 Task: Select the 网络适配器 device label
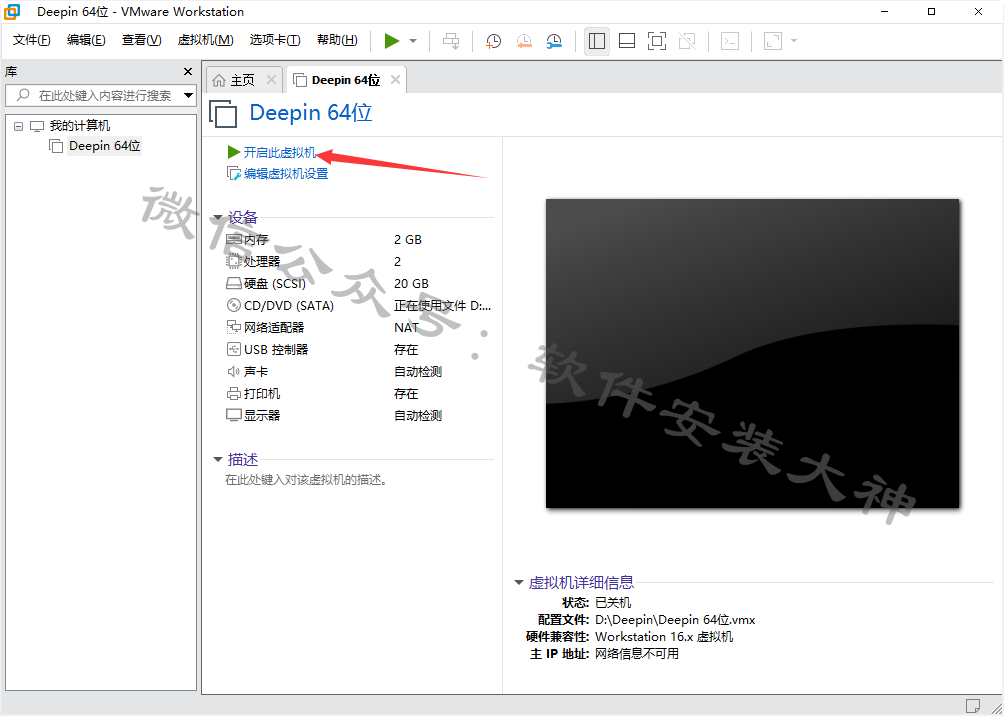click(x=274, y=327)
